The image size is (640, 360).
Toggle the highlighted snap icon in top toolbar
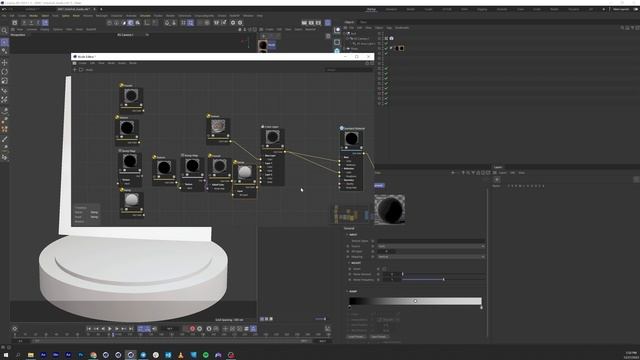click(x=191, y=23)
